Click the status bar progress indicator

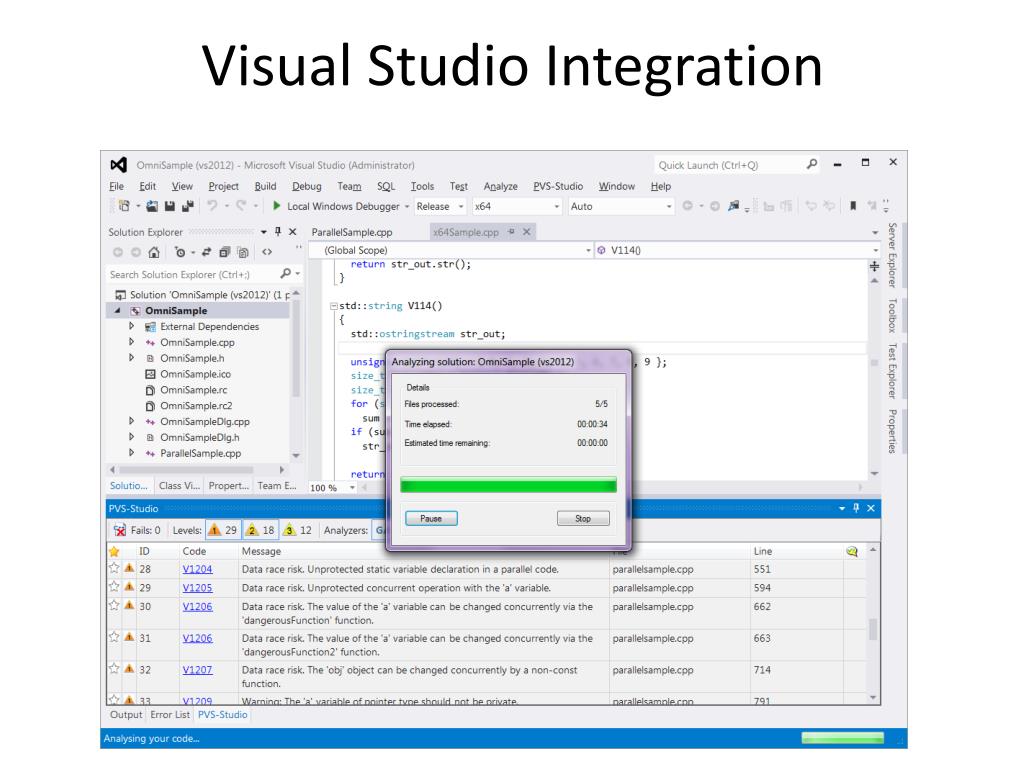point(842,738)
